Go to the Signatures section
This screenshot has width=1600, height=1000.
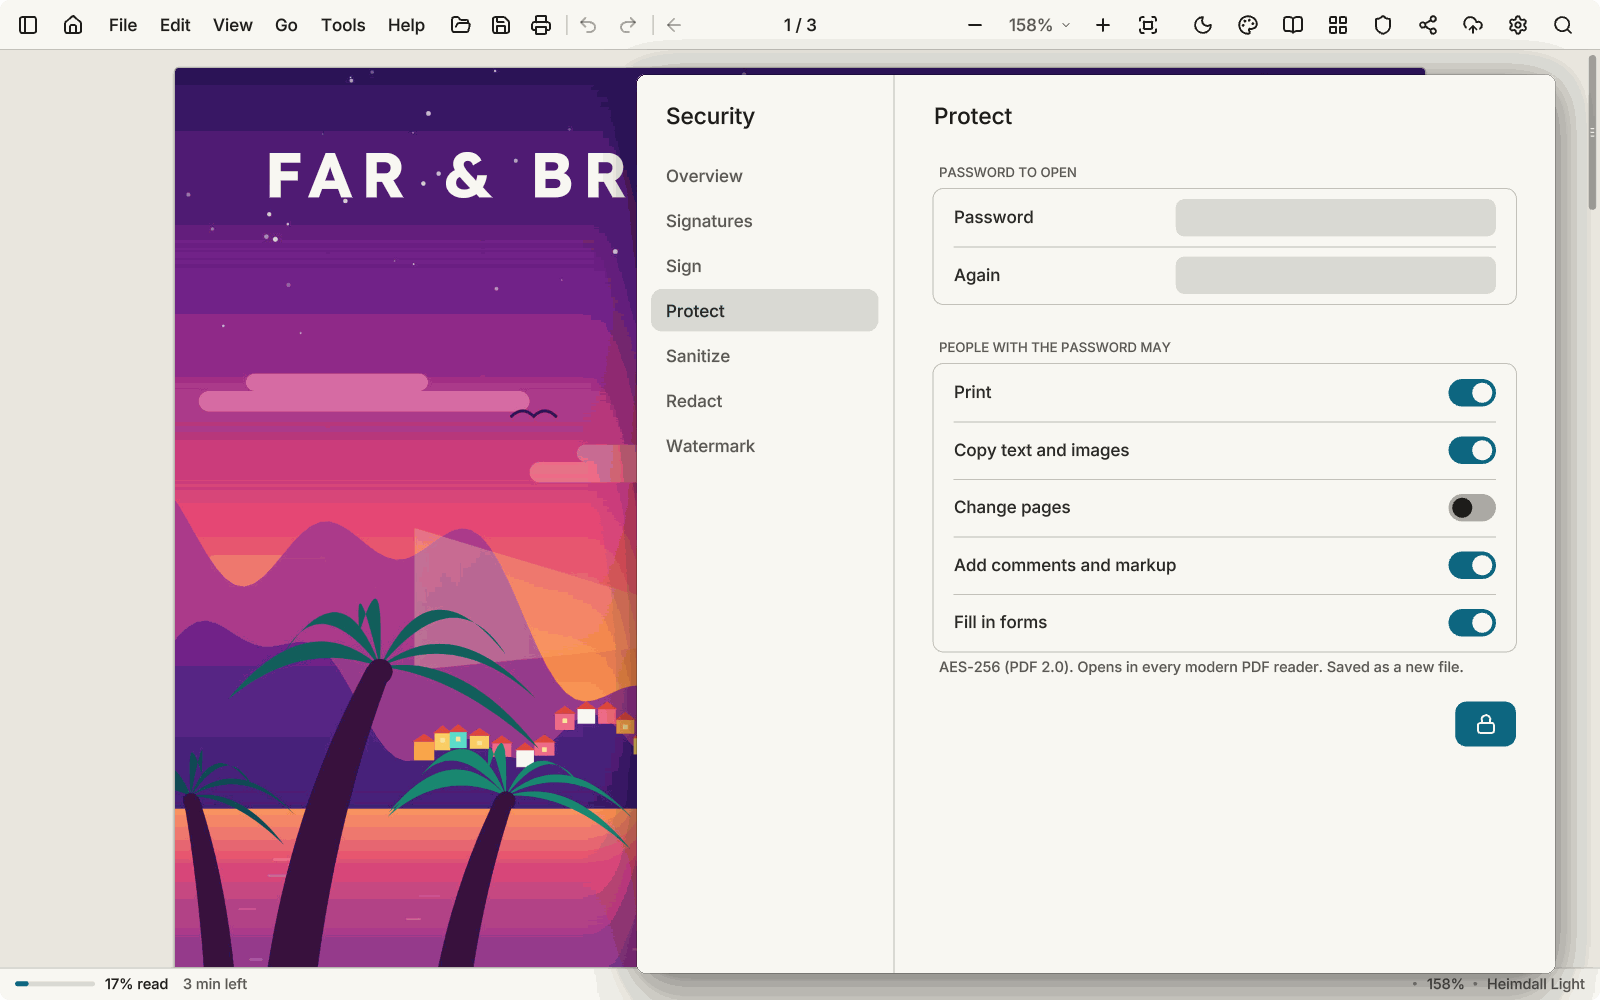(764, 221)
